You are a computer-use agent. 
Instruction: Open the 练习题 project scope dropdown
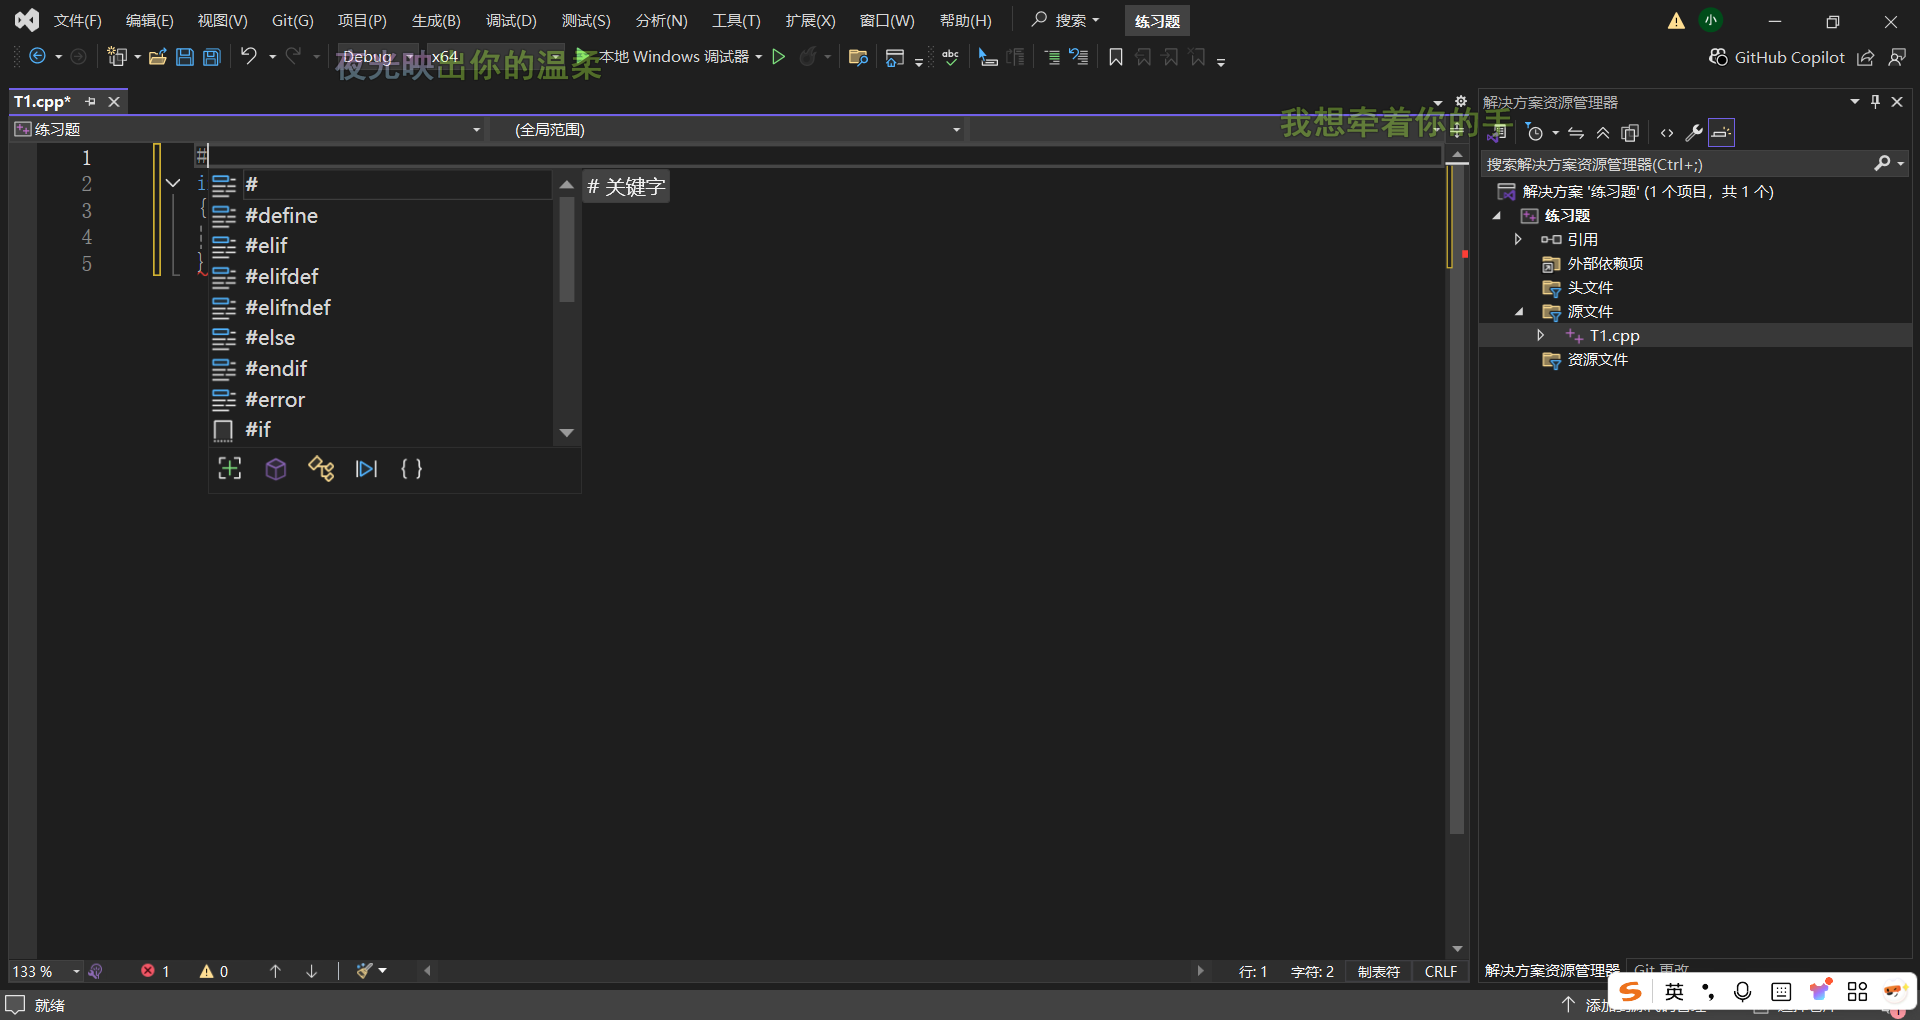pos(248,130)
